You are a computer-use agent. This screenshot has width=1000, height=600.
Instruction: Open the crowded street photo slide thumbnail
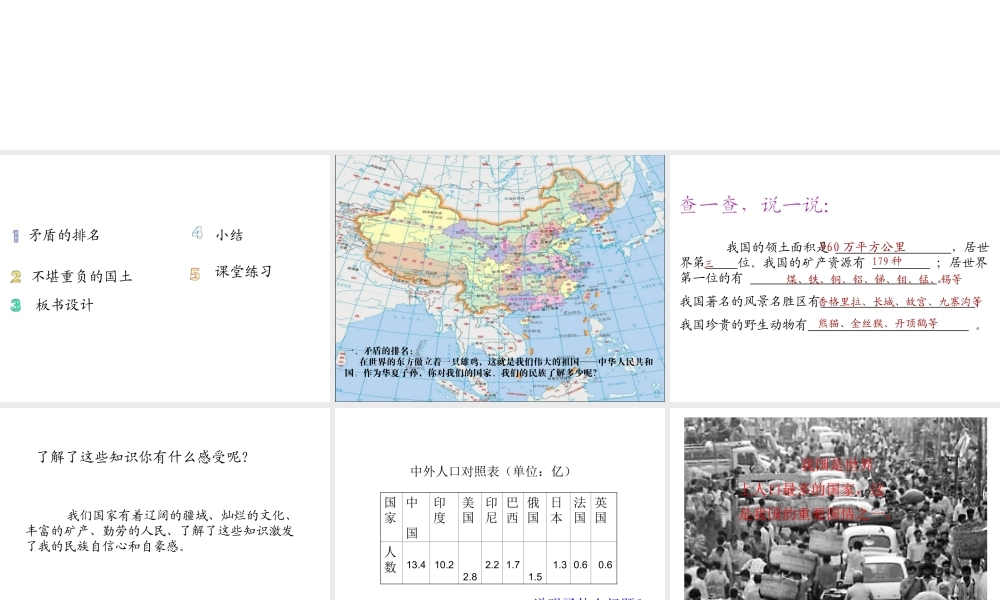pyautogui.click(x=835, y=504)
